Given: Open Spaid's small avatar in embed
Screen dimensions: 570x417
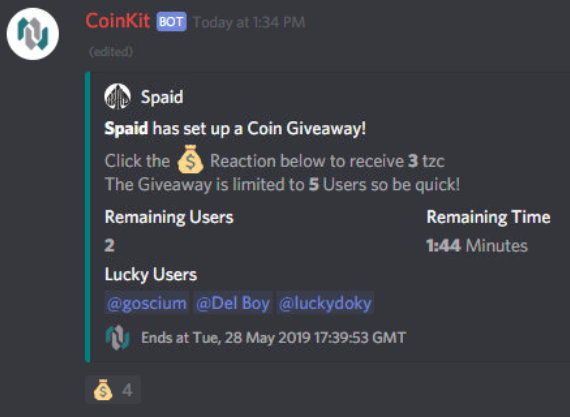Looking at the screenshot, I should (x=118, y=97).
